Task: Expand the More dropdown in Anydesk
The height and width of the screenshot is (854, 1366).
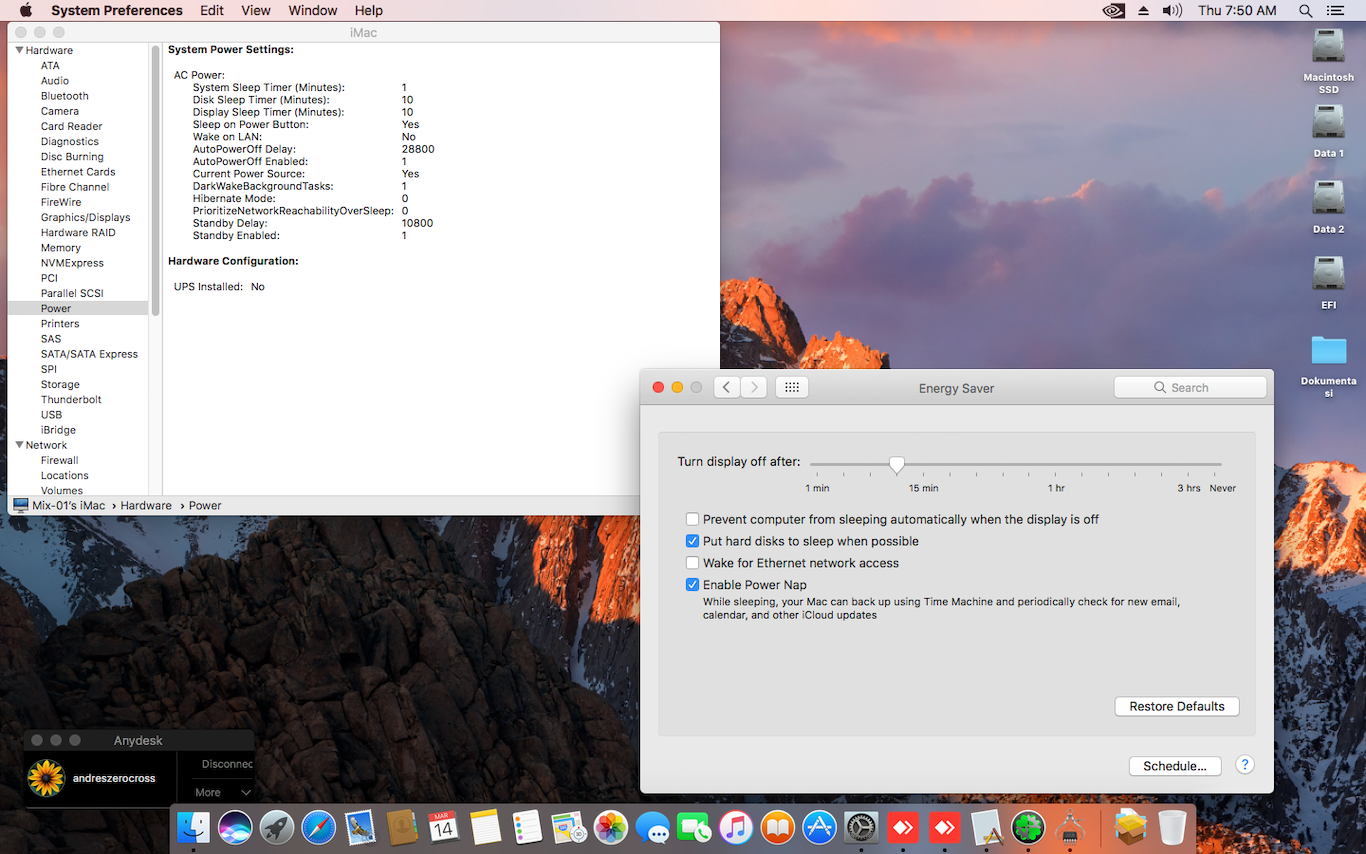Action: tap(222, 792)
